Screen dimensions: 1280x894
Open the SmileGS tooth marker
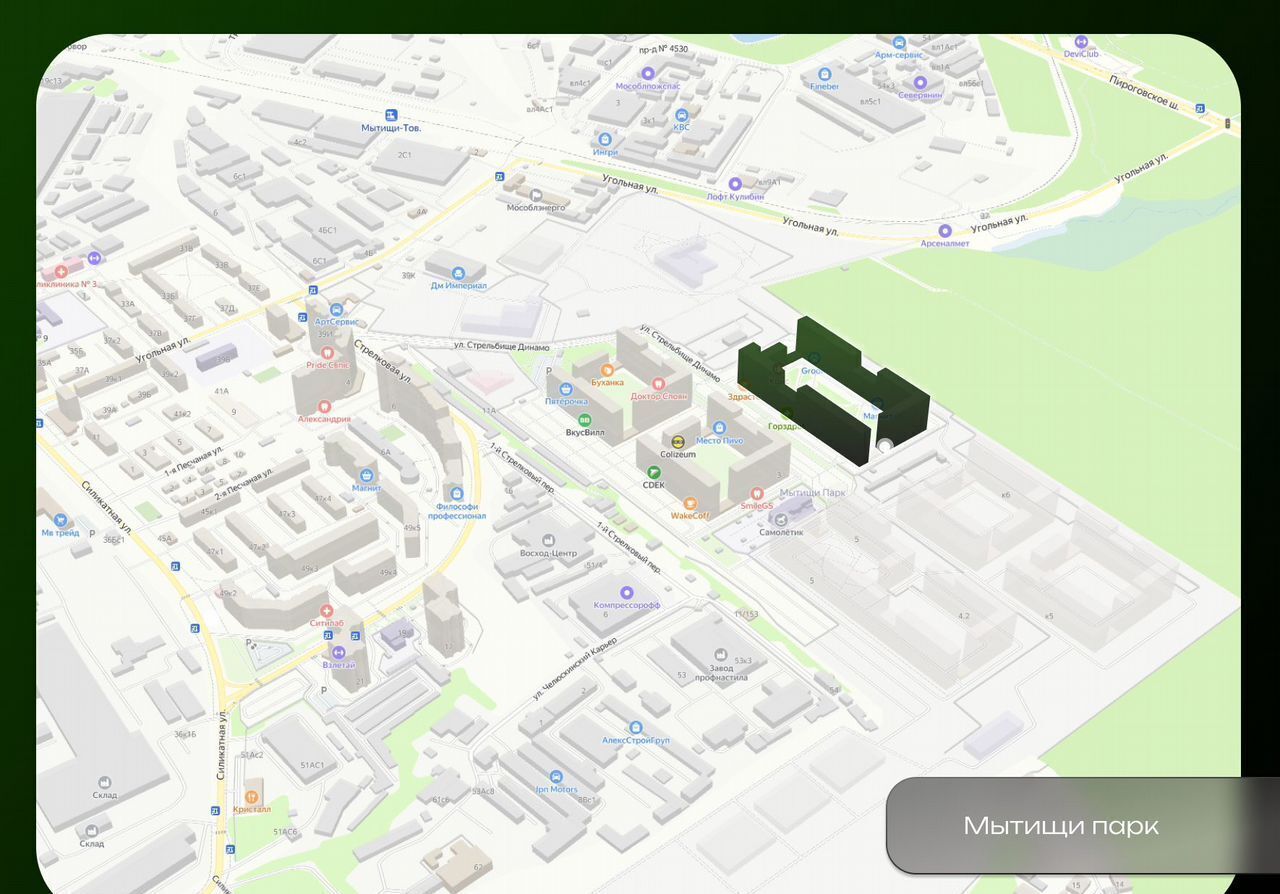(756, 493)
